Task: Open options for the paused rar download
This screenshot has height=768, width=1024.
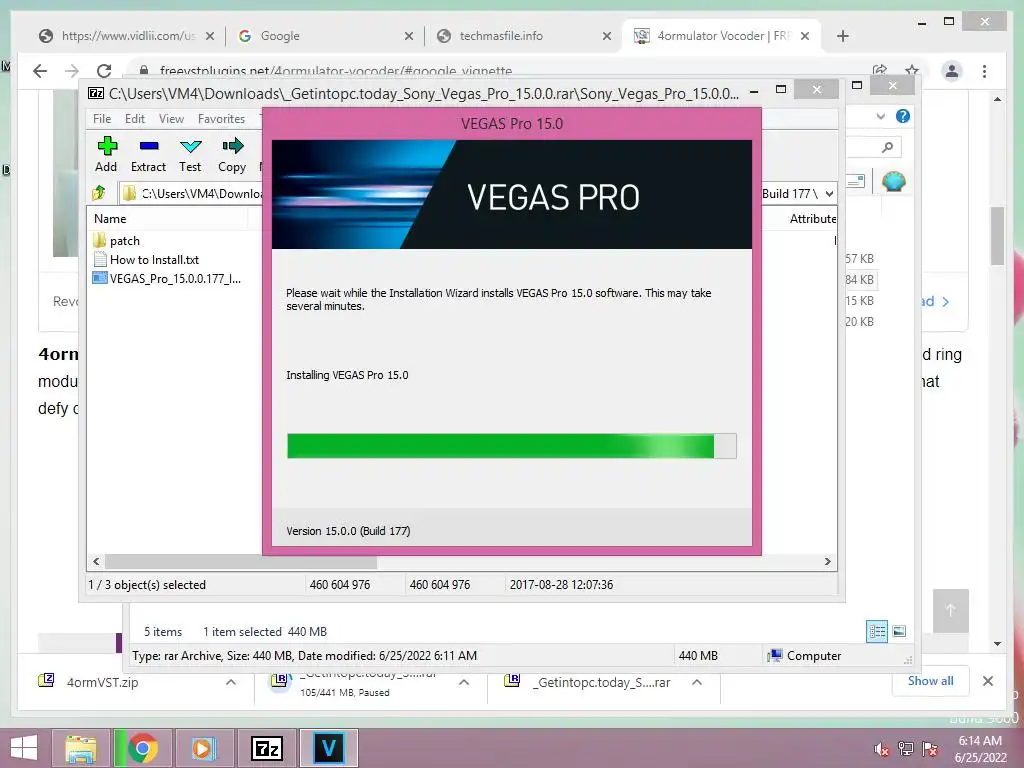Action: click(464, 682)
